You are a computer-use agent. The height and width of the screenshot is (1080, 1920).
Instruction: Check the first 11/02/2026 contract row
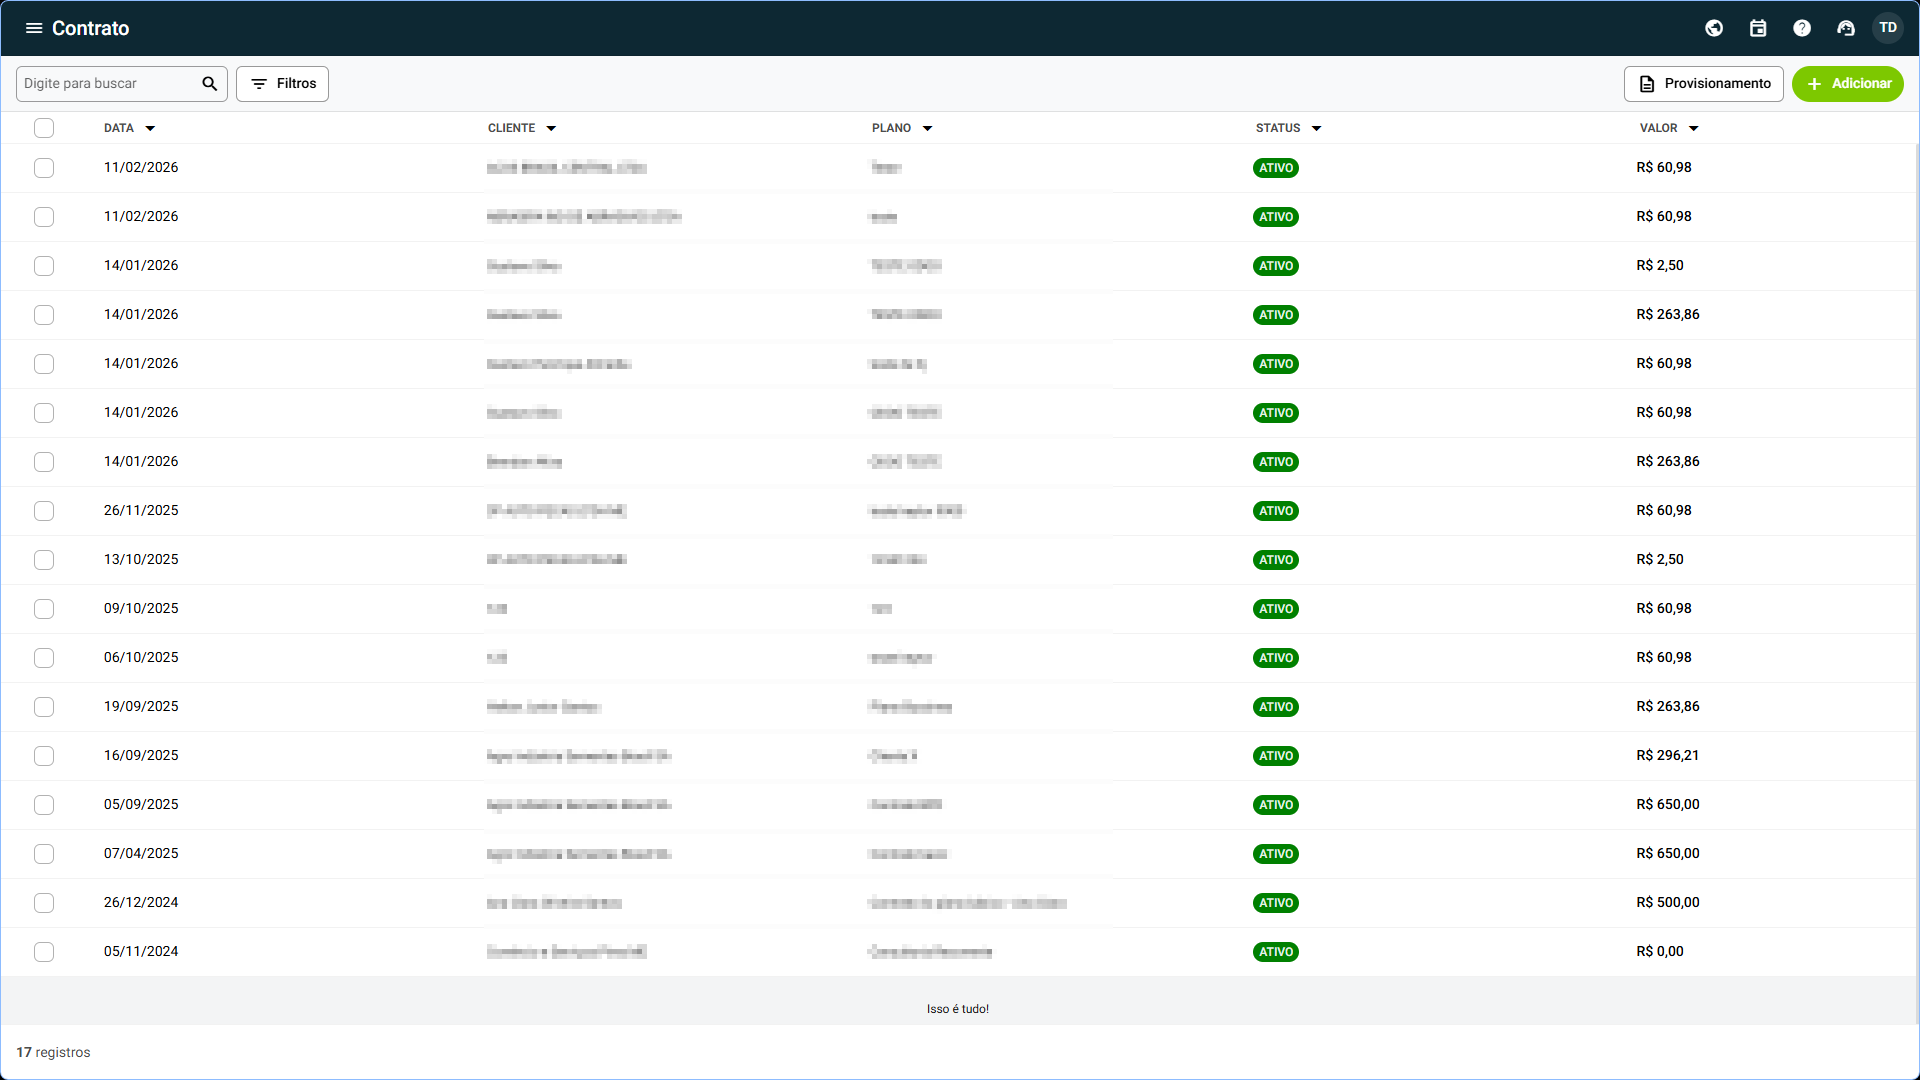[44, 168]
